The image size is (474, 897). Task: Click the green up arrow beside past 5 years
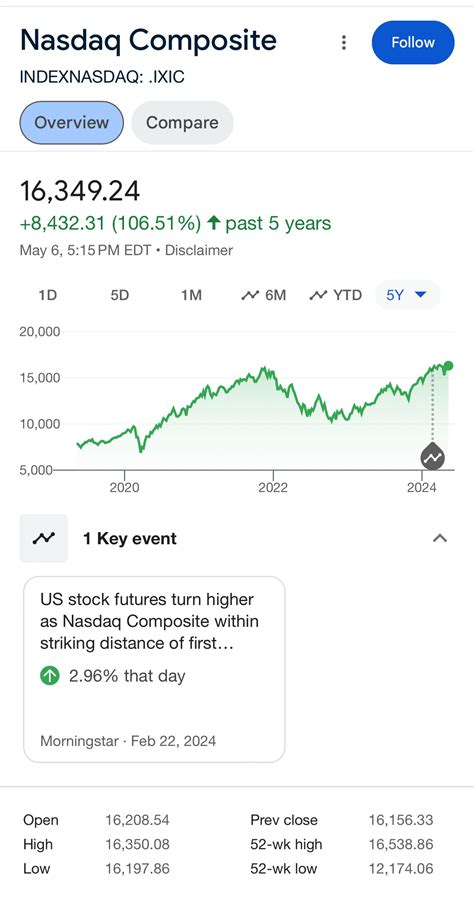pos(213,223)
